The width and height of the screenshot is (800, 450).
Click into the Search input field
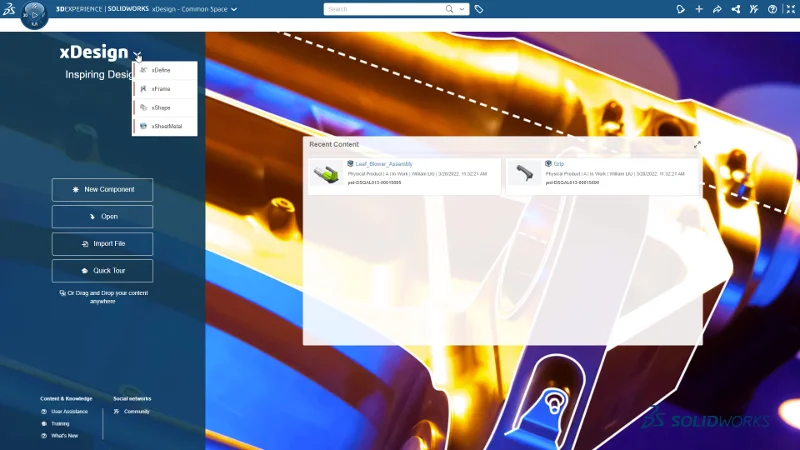click(385, 9)
